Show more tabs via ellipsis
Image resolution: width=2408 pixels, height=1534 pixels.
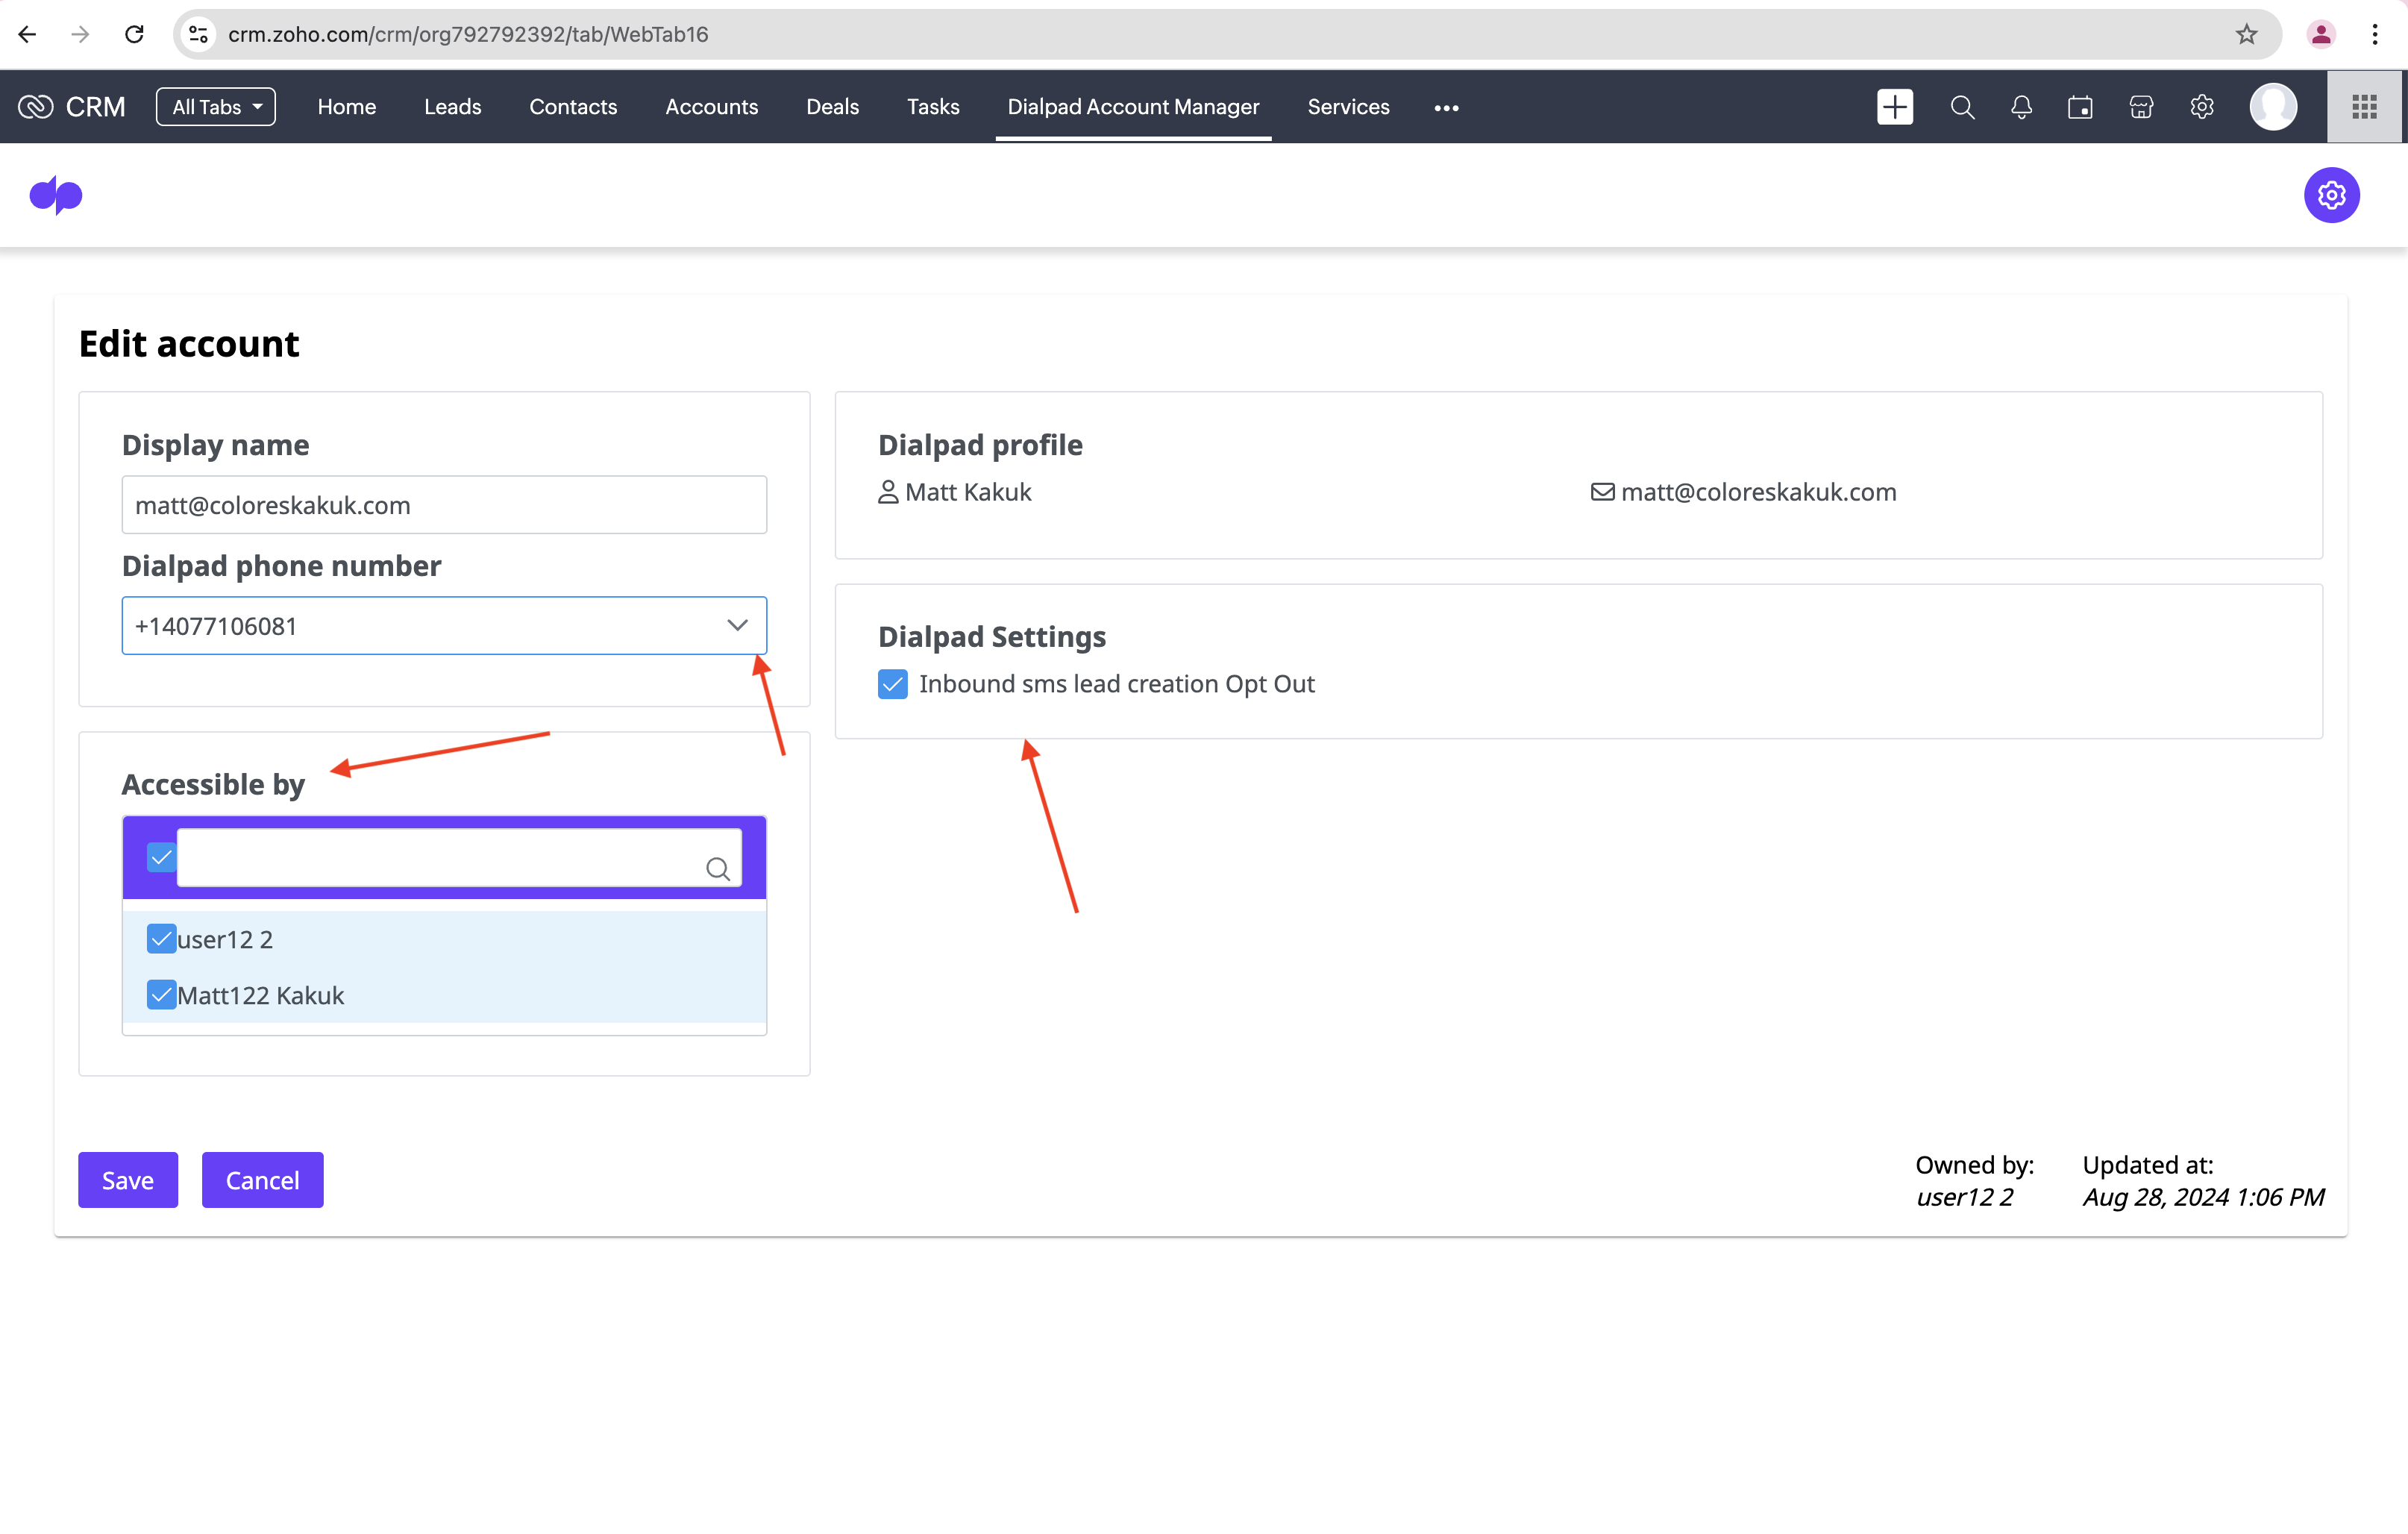click(x=1446, y=107)
